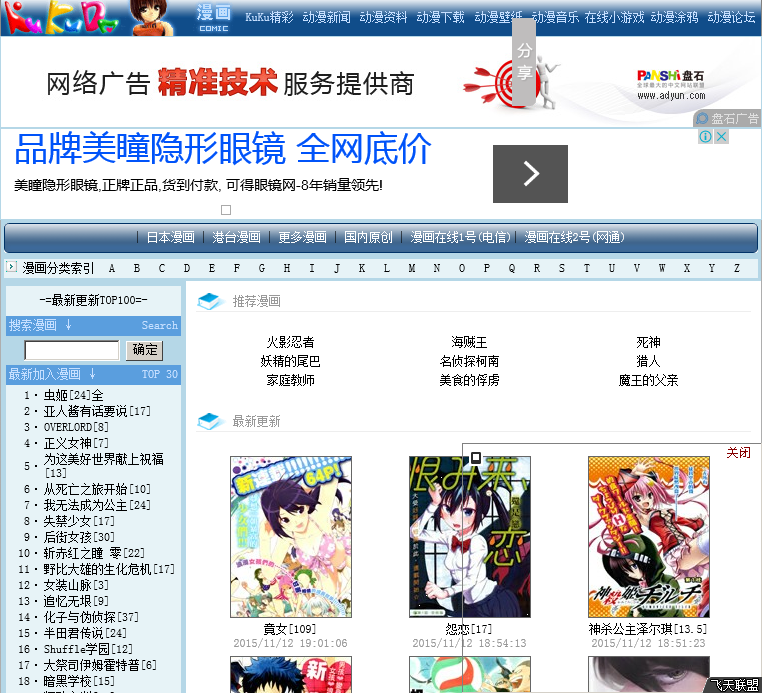
Task: Open 野比大雄的生化危机[17] in sidebar
Action: [x=109, y=569]
